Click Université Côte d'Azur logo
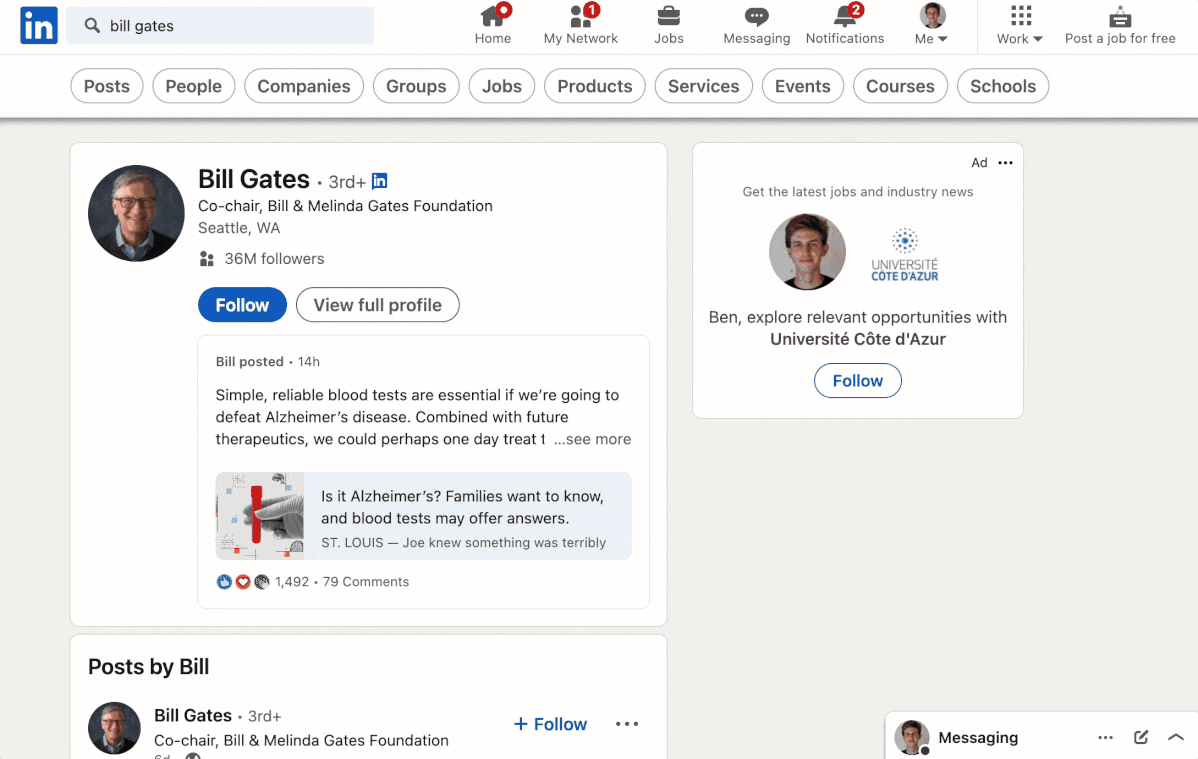 point(905,255)
